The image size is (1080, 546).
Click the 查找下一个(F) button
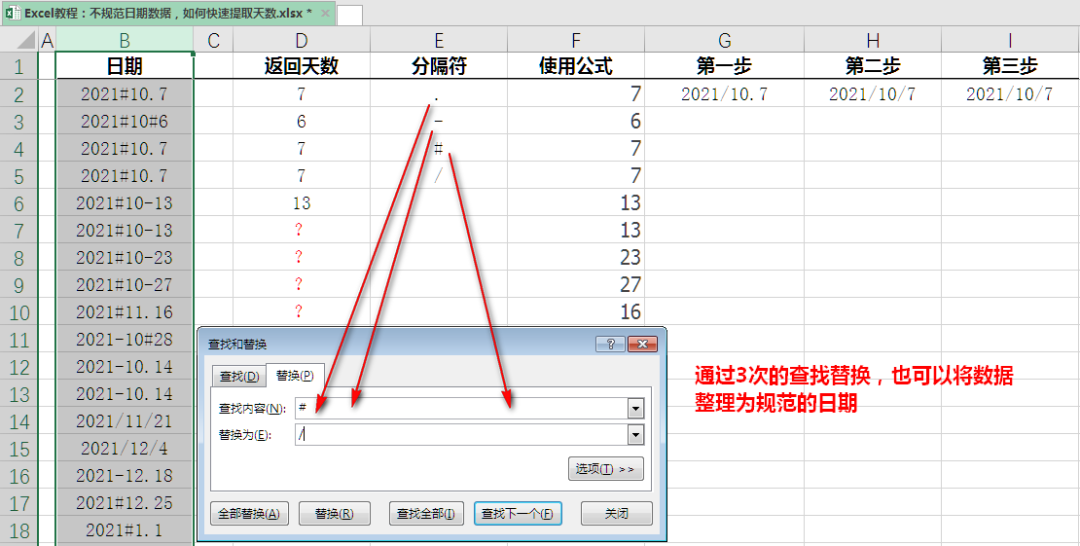517,513
